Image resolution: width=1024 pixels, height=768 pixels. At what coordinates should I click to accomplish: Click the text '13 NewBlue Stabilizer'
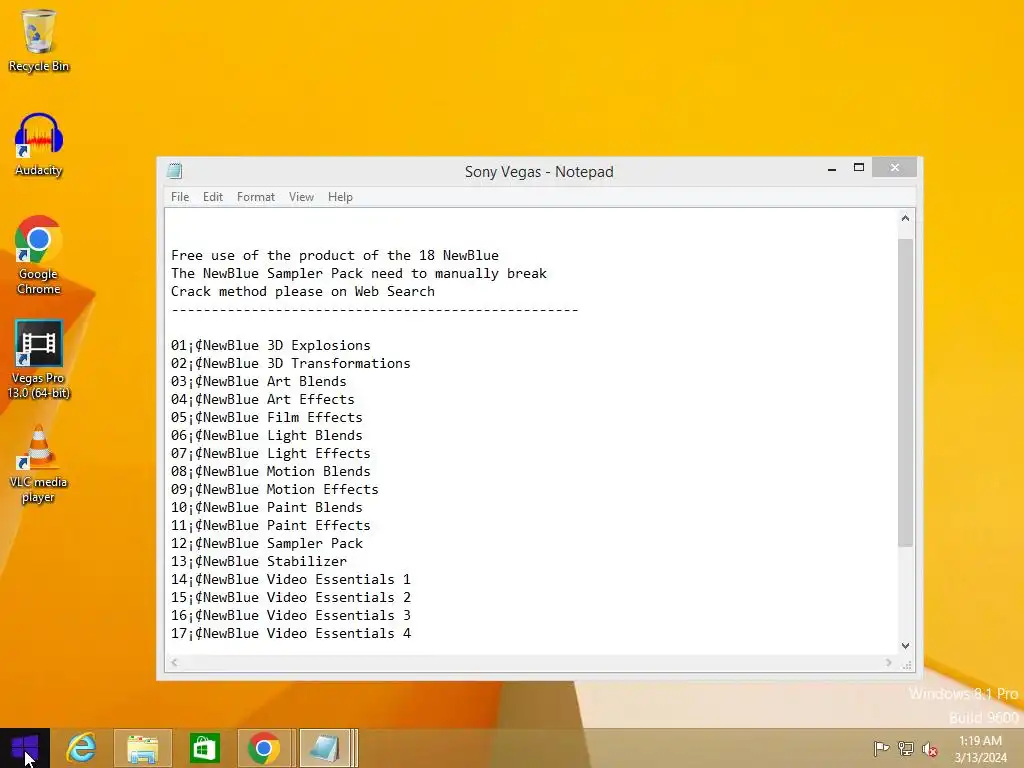click(259, 562)
